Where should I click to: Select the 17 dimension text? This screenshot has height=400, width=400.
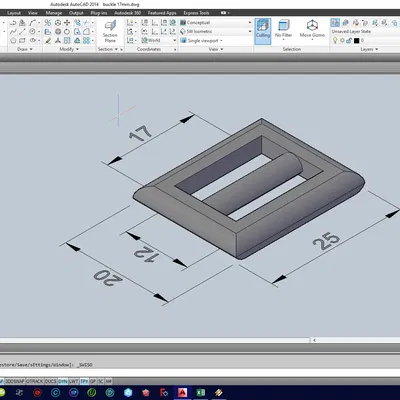pos(140,134)
